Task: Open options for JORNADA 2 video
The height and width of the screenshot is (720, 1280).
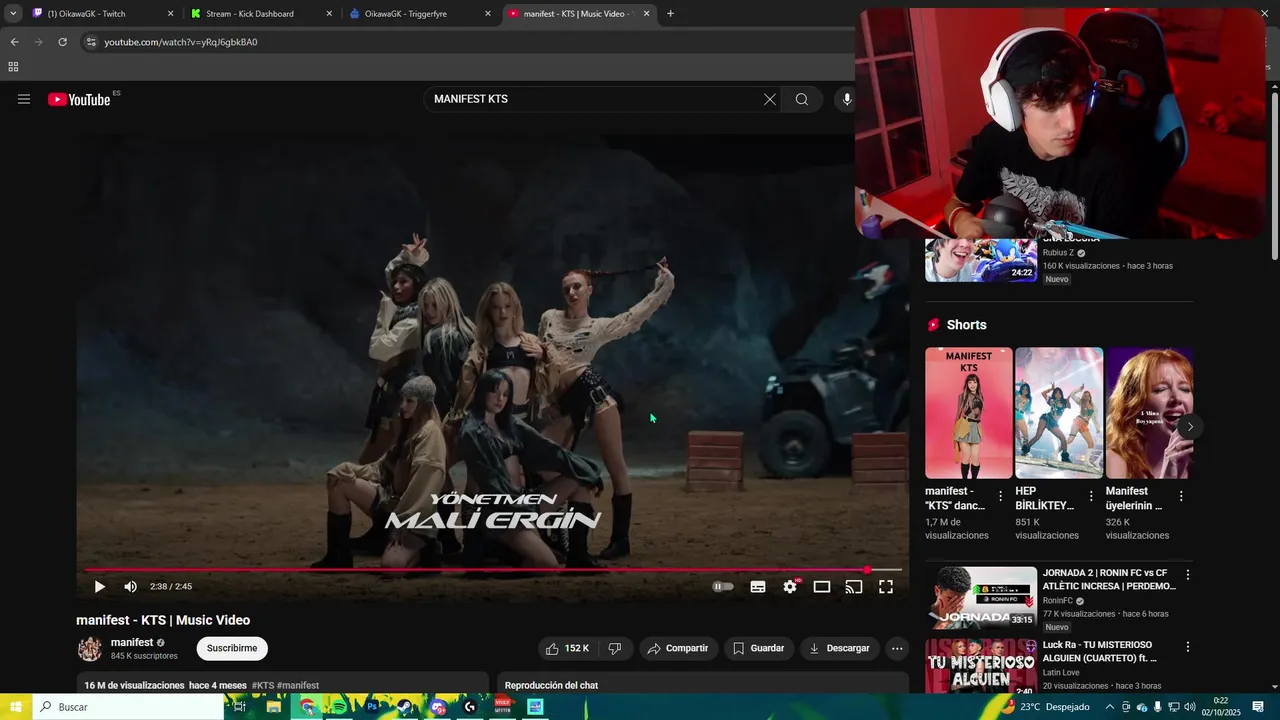Action: [1188, 575]
